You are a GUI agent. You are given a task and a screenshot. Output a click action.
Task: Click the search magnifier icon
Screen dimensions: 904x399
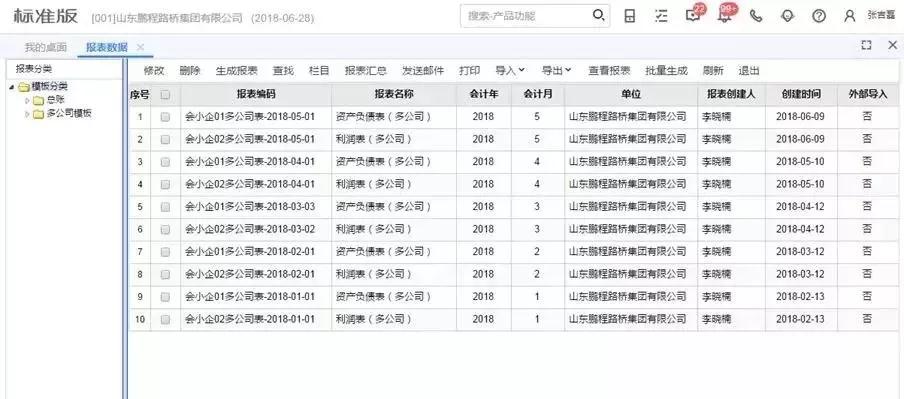(598, 16)
